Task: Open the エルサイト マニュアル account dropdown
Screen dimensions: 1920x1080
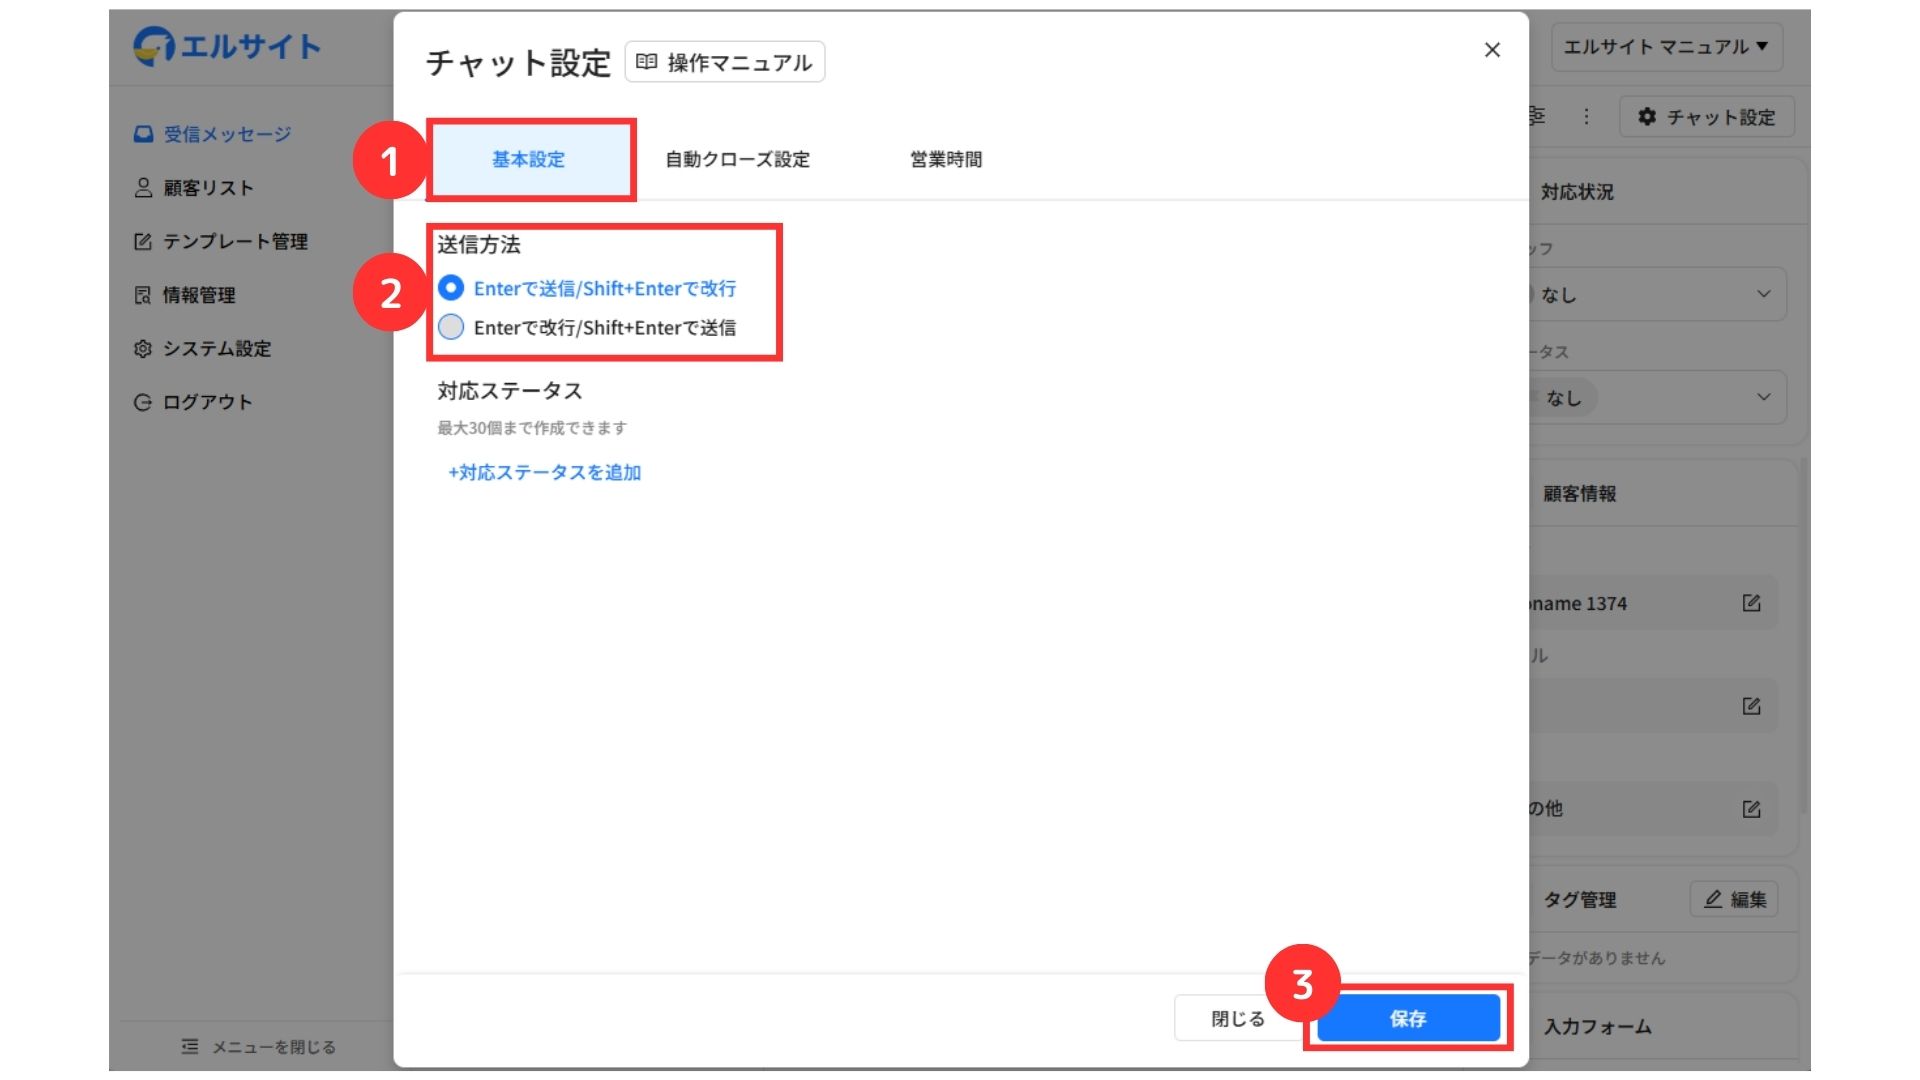Action: [1666, 47]
